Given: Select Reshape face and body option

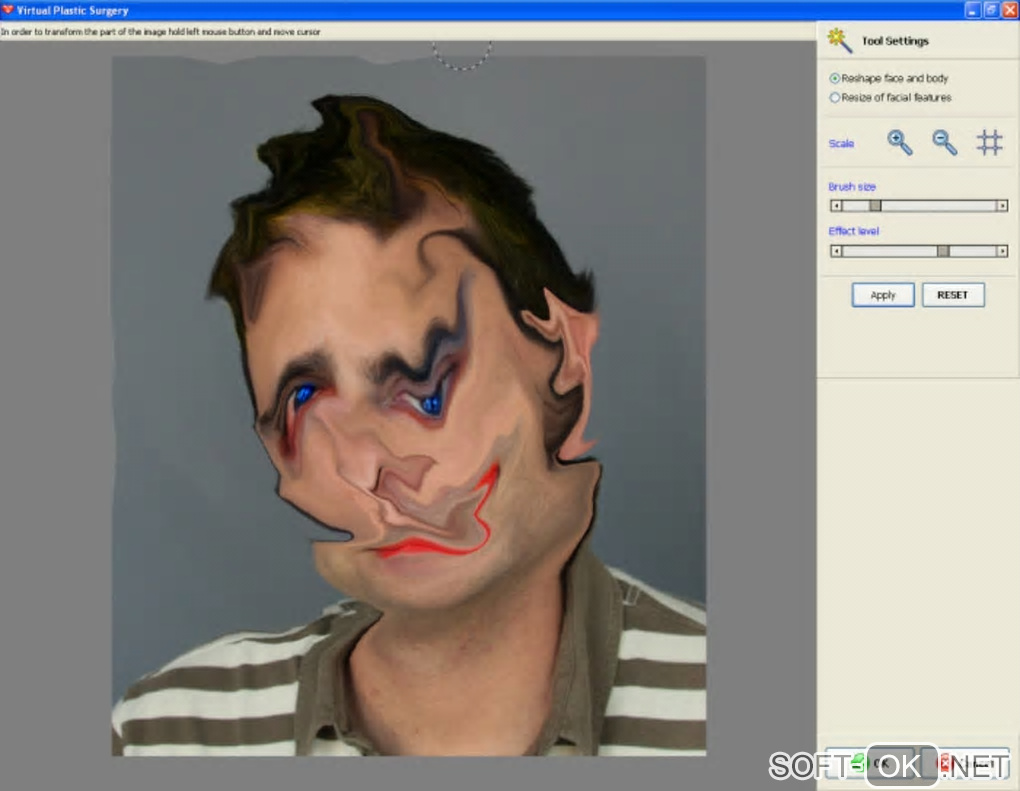Looking at the screenshot, I should point(889,78).
